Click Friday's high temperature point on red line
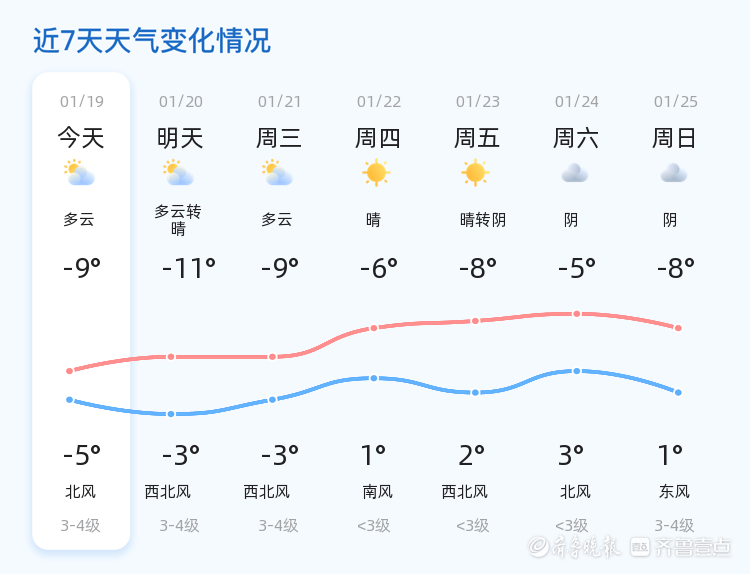Screen dimensions: 750x574 (x=476, y=321)
